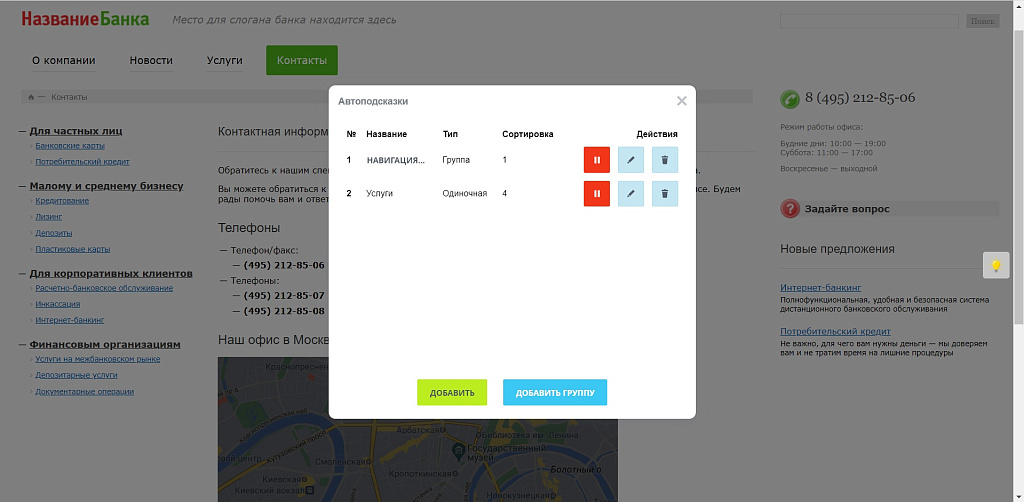Edit the НАВИГАЦИЯ group with pencil icon
Image resolution: width=1024 pixels, height=502 pixels.
click(x=630, y=160)
